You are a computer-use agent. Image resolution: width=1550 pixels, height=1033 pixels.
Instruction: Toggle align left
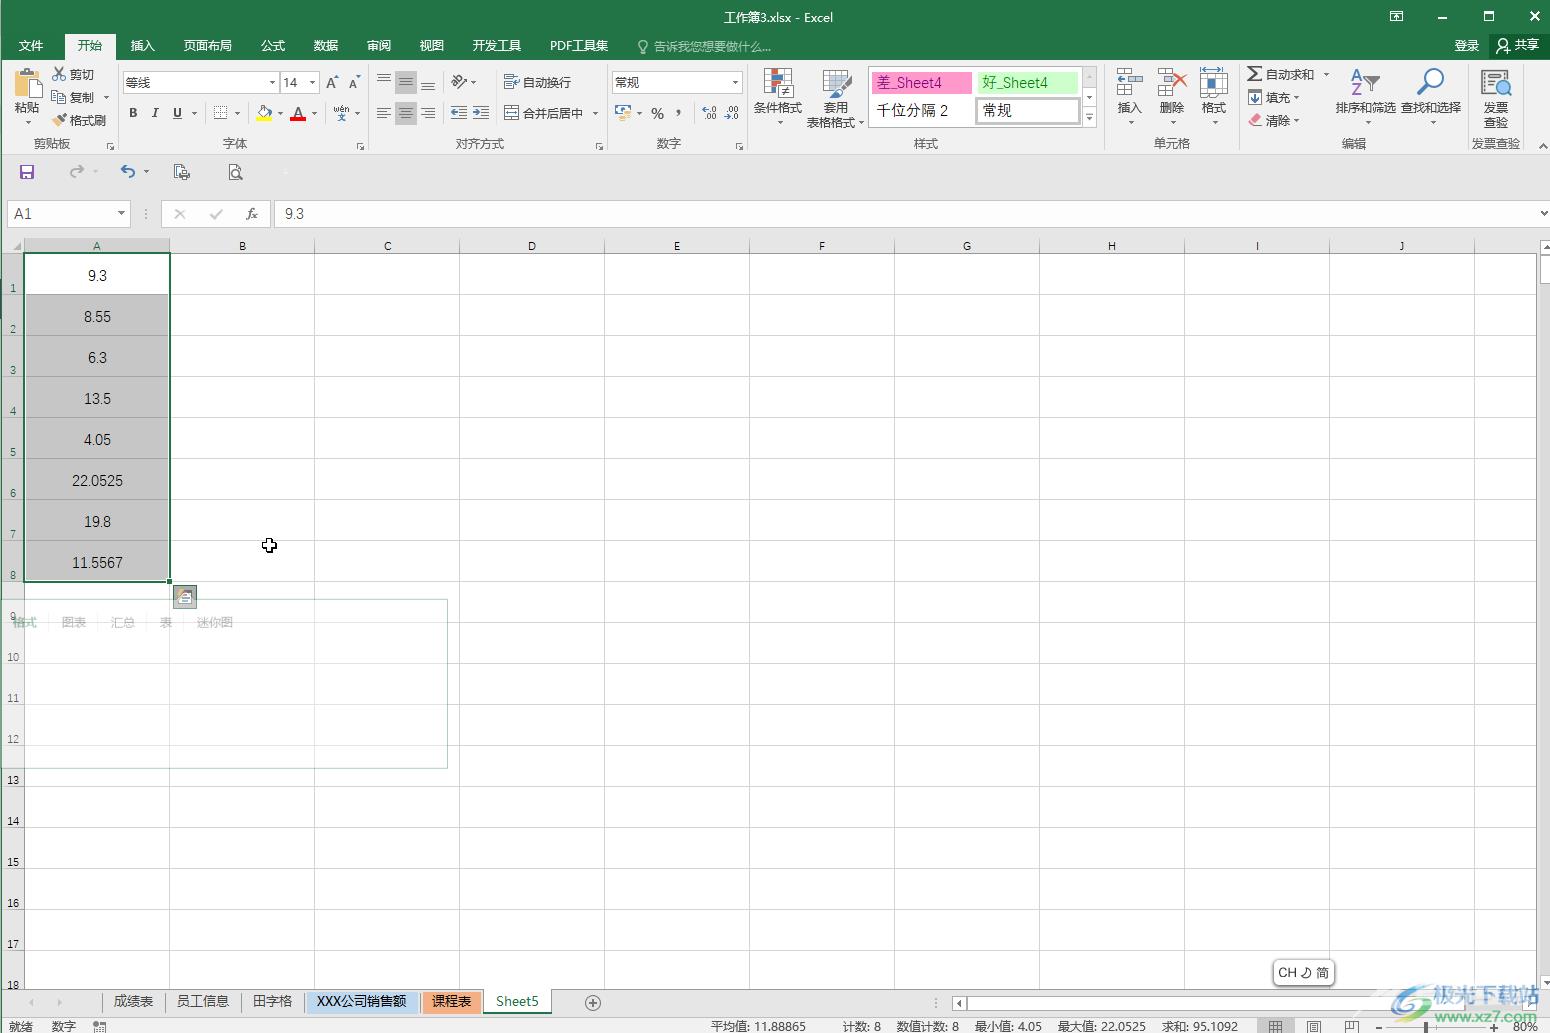pos(384,113)
